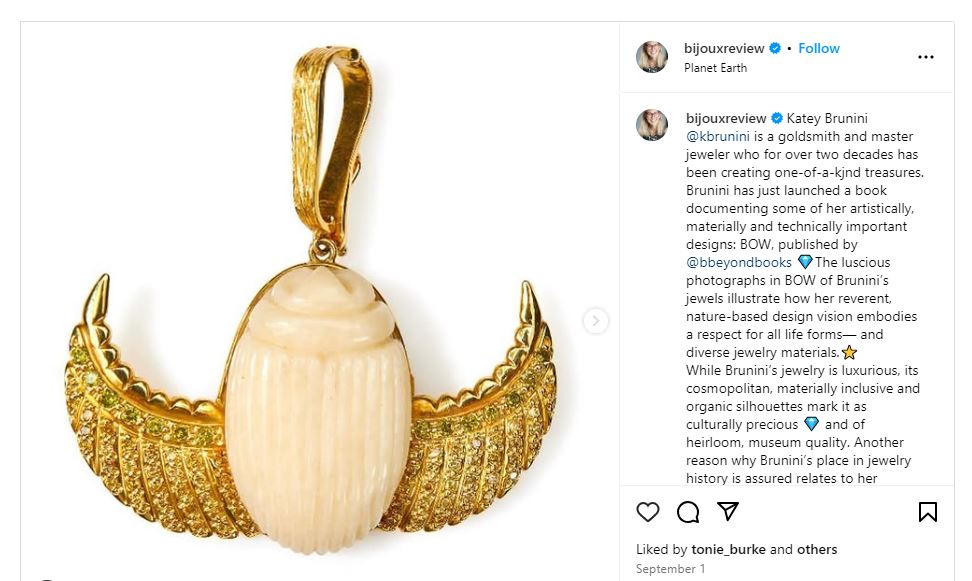
Task: Click the verified badge in post header
Action: (x=774, y=48)
